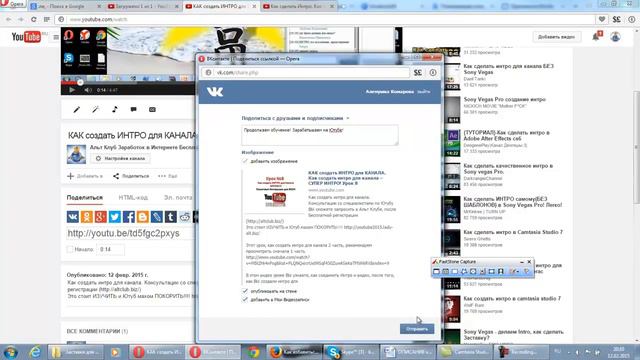The height and width of the screenshot is (360, 640).
Task: Choose FastStone capture freehand region tool
Action: [464, 271]
